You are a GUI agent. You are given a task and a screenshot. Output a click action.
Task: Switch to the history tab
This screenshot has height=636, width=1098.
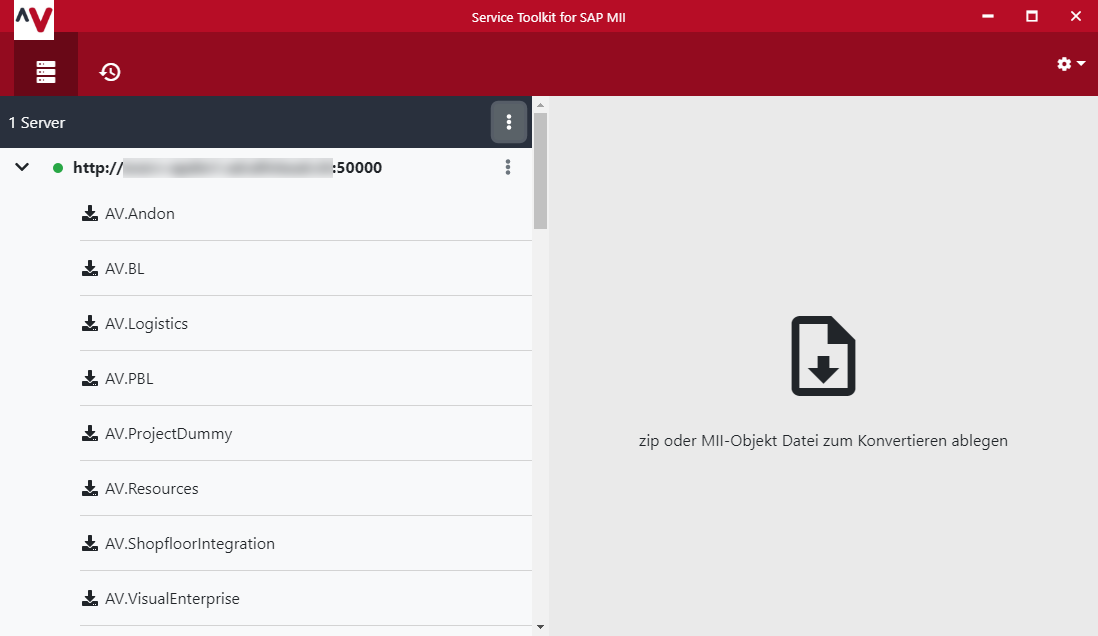pyautogui.click(x=110, y=71)
